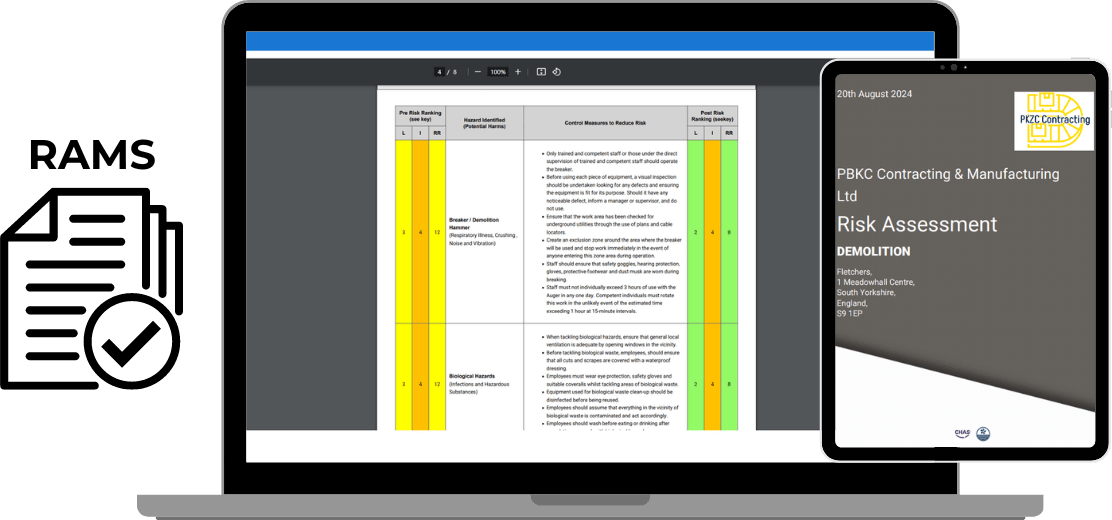Click the Risk Assessment title on tablet
This screenshot has width=1112, height=520.
[916, 224]
